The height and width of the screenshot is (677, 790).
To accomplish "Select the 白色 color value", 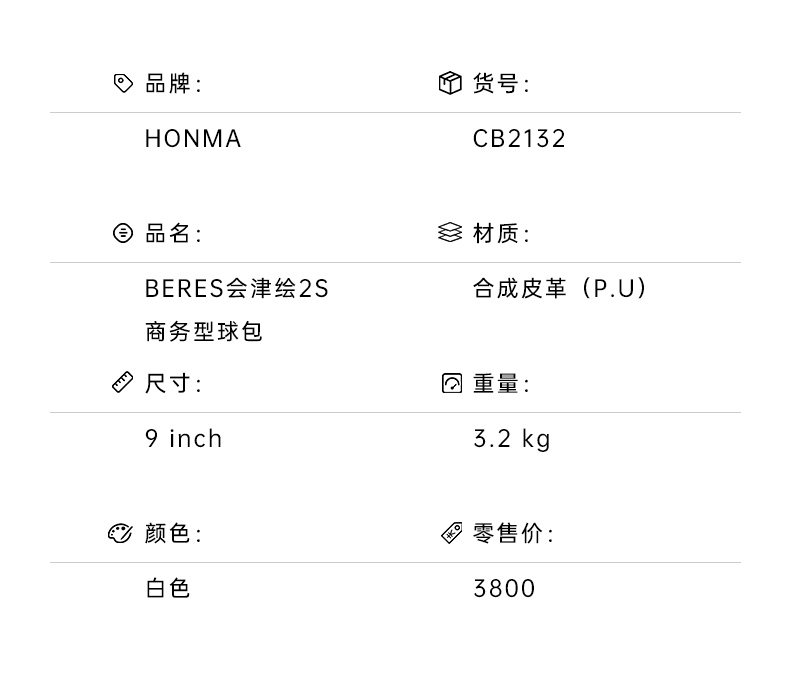I will click(x=167, y=588).
